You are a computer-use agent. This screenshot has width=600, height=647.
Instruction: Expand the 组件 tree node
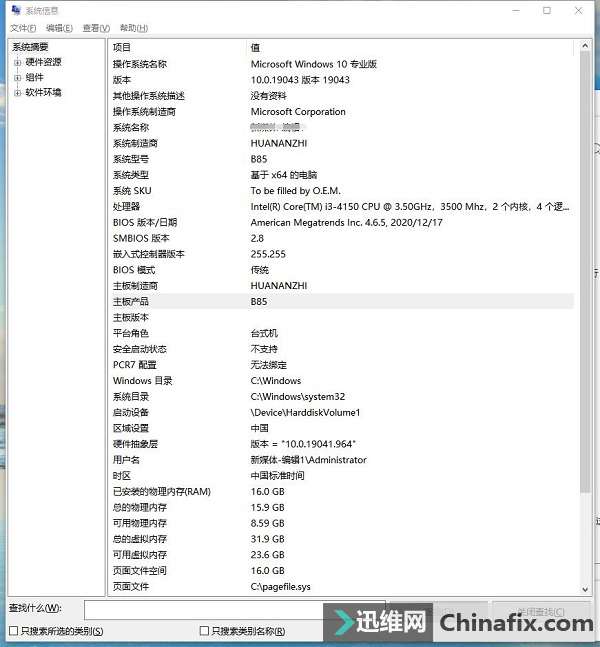(17, 78)
